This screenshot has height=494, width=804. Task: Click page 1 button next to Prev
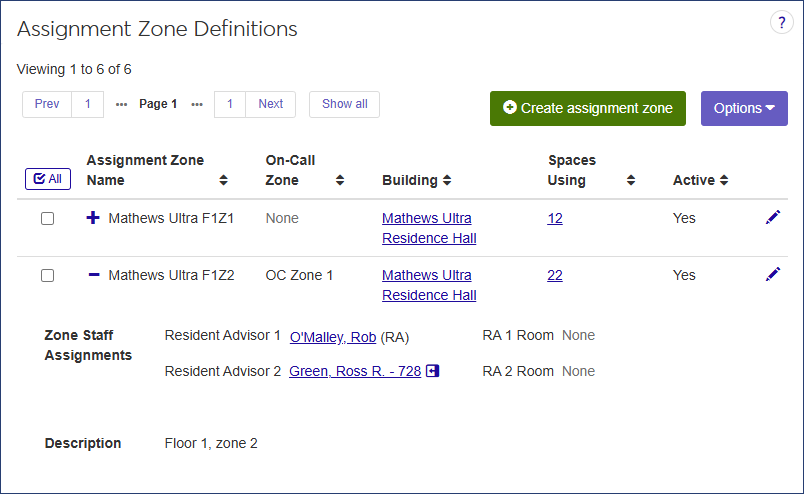(x=88, y=104)
